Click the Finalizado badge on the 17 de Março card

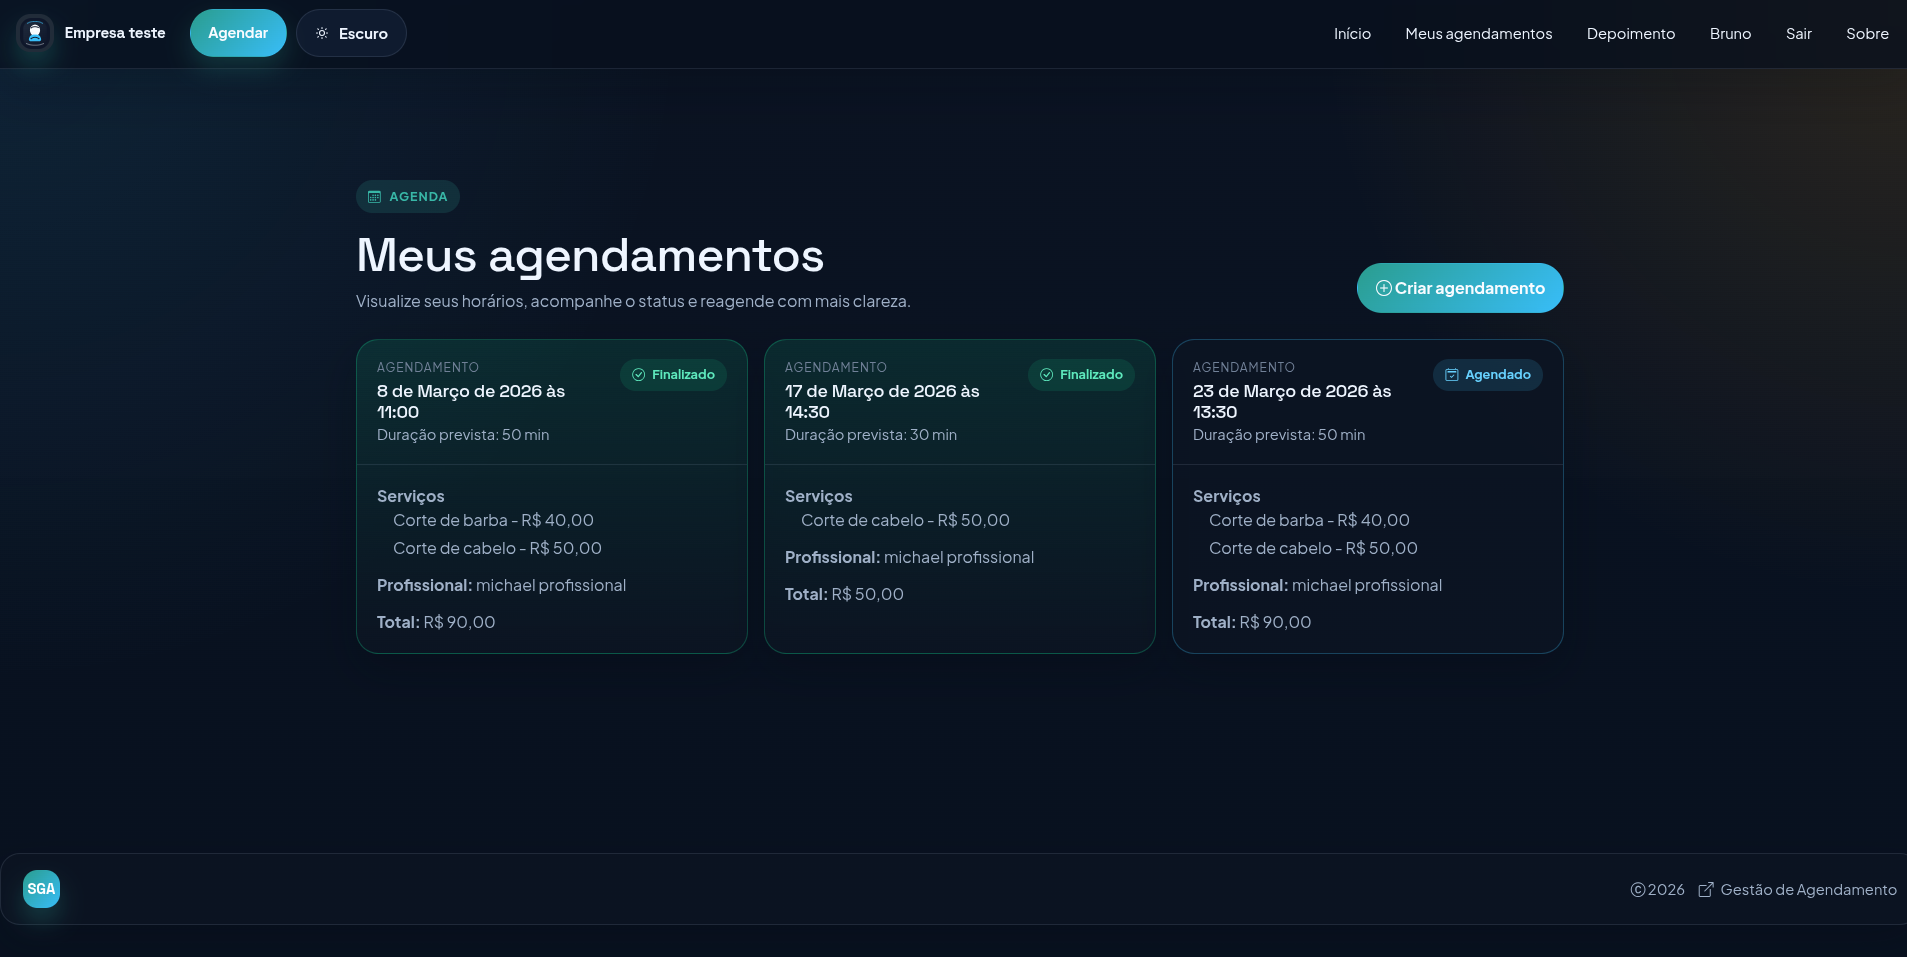pyautogui.click(x=1081, y=375)
